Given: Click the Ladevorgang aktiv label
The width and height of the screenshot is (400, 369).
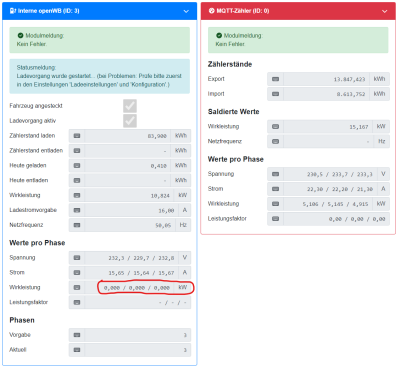Looking at the screenshot, I should [33, 121].
